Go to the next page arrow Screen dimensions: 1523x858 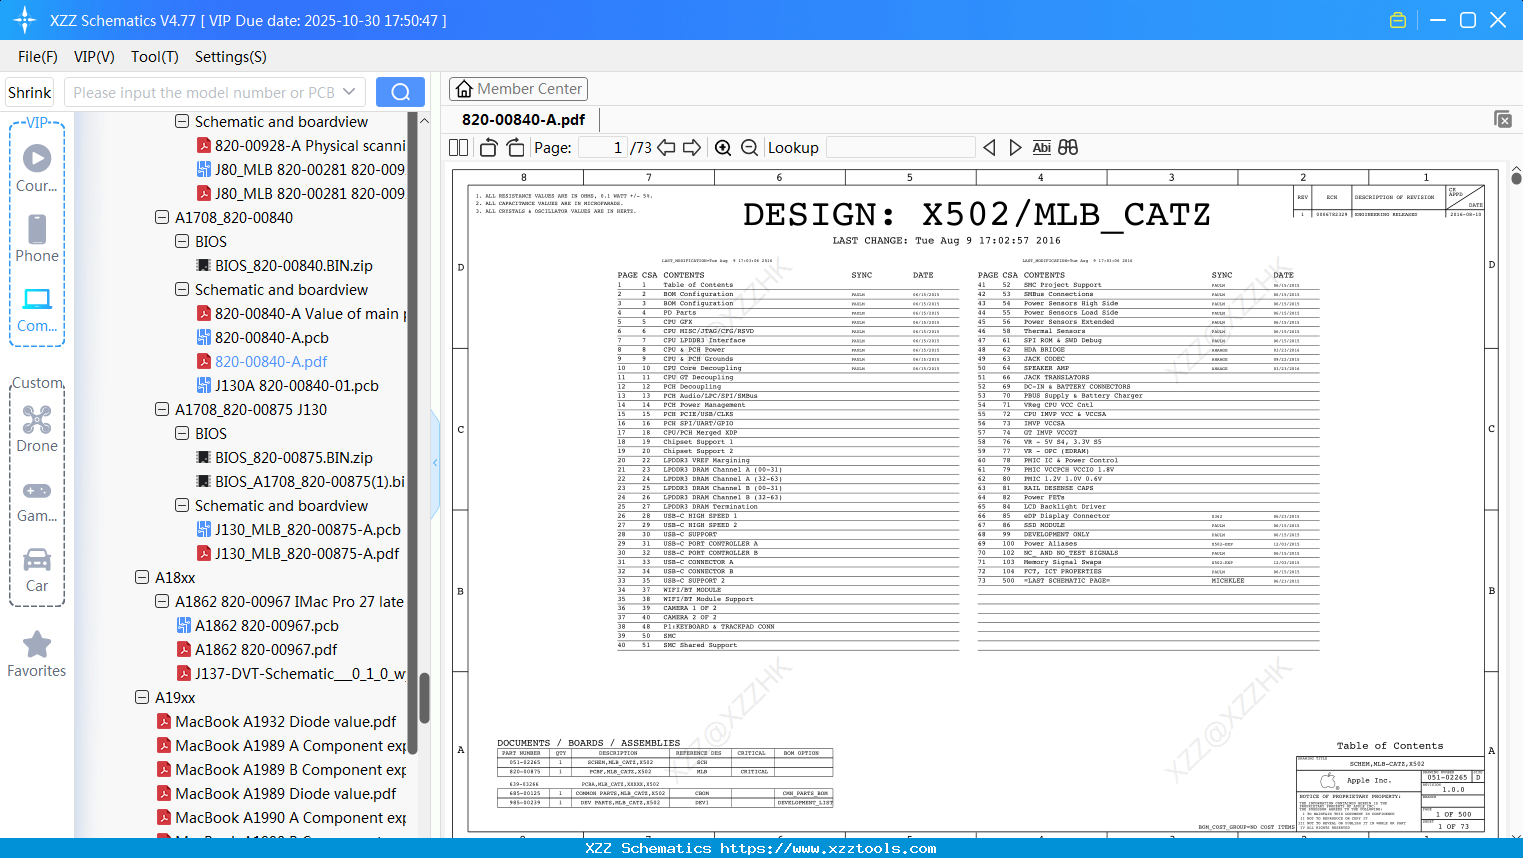[692, 148]
